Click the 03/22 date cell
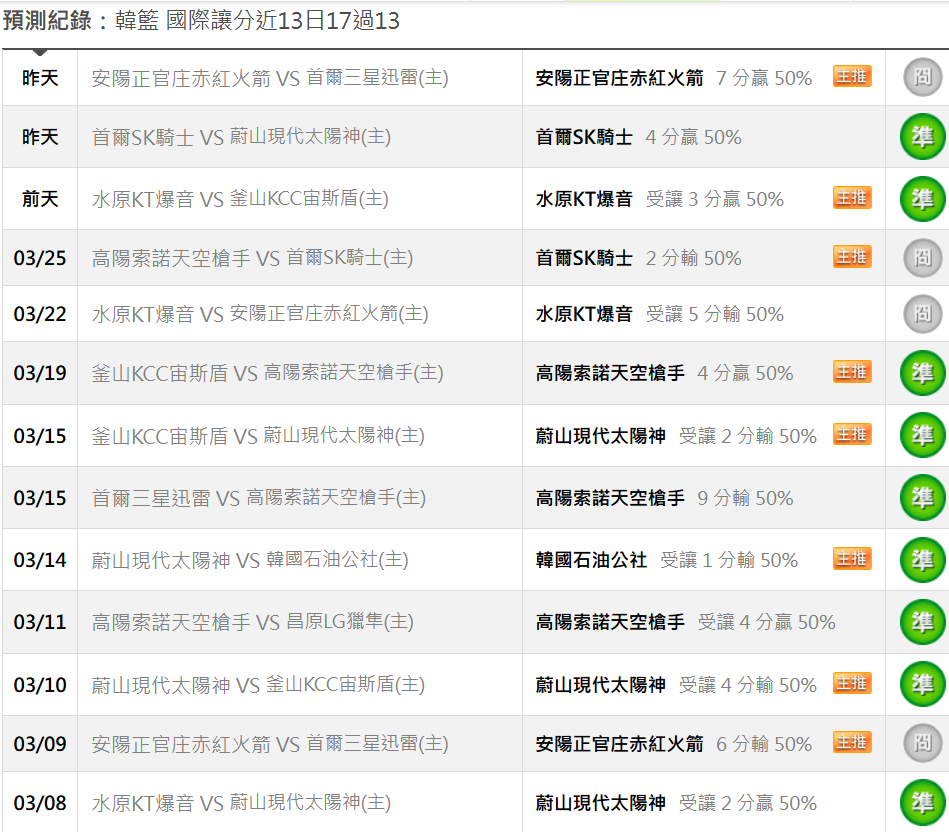The image size is (949, 832). point(40,314)
